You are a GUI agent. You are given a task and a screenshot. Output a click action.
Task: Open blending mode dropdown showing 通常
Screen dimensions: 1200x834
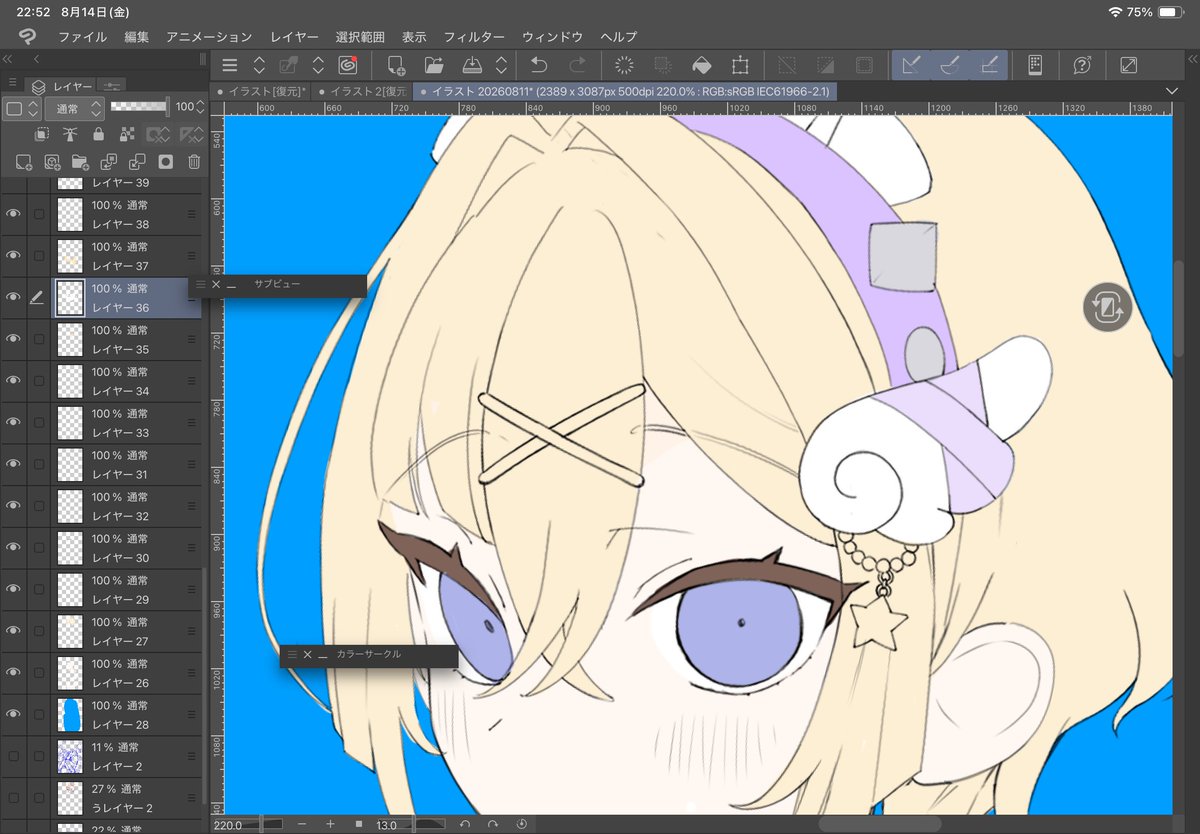(77, 108)
